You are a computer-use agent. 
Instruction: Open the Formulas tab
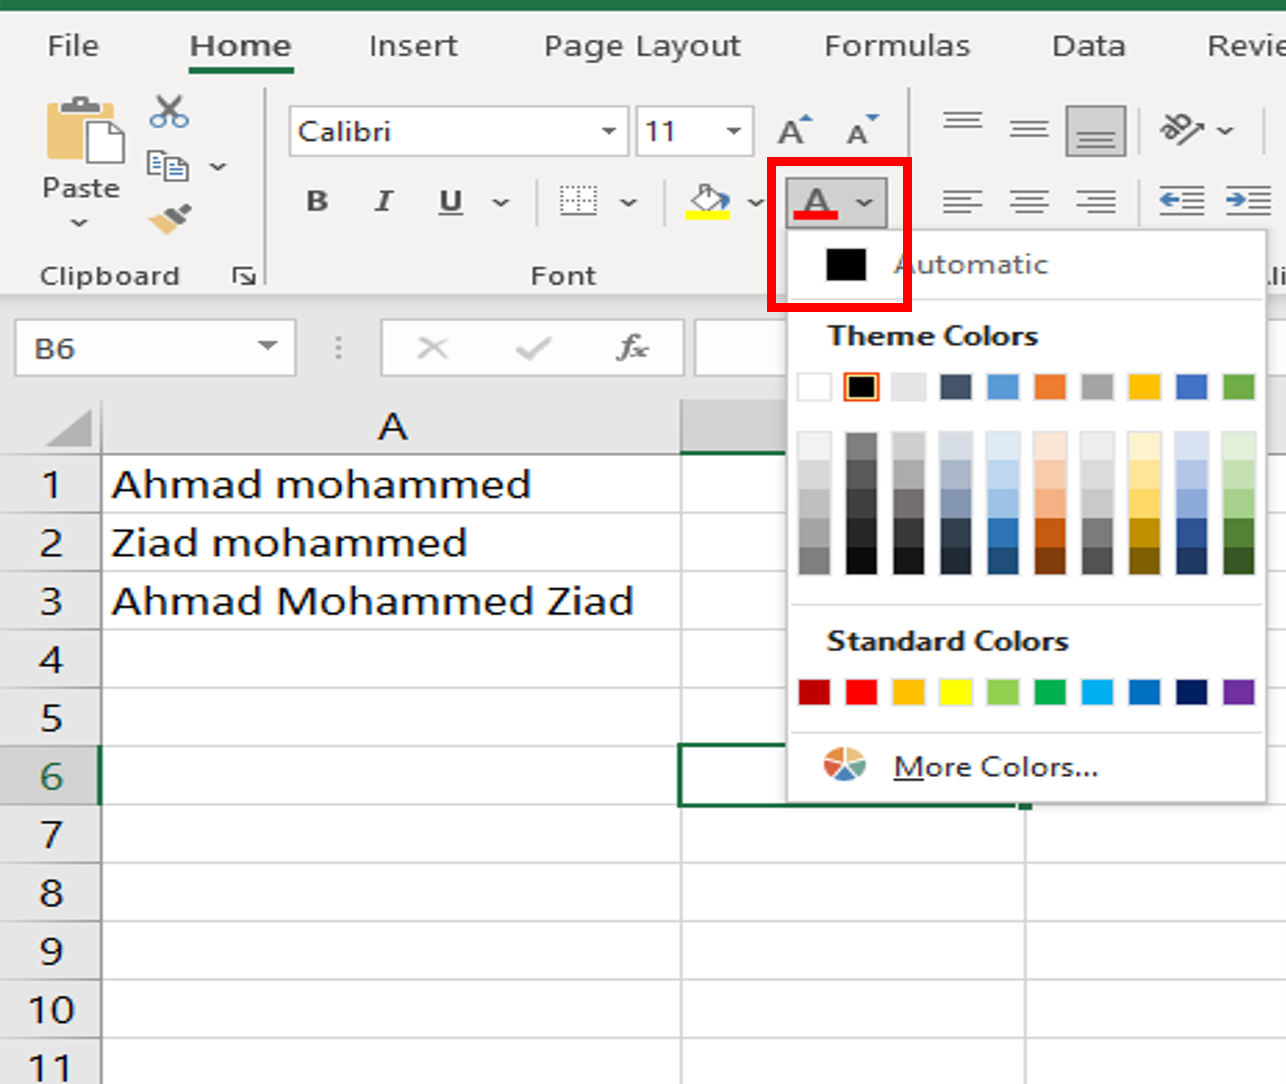[897, 46]
